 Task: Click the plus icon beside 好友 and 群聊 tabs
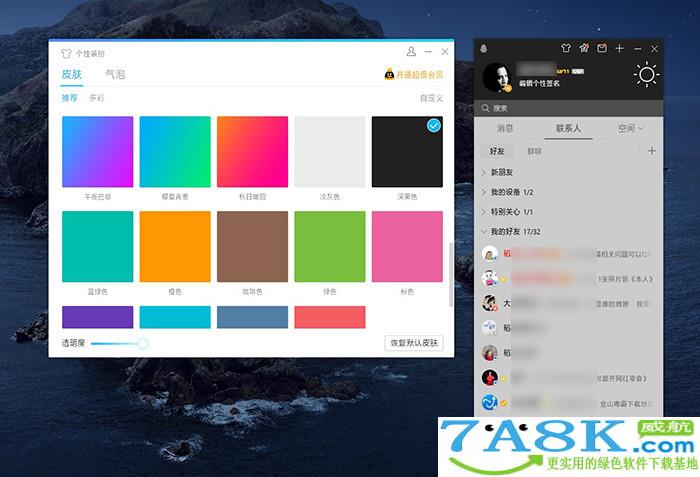coord(652,151)
